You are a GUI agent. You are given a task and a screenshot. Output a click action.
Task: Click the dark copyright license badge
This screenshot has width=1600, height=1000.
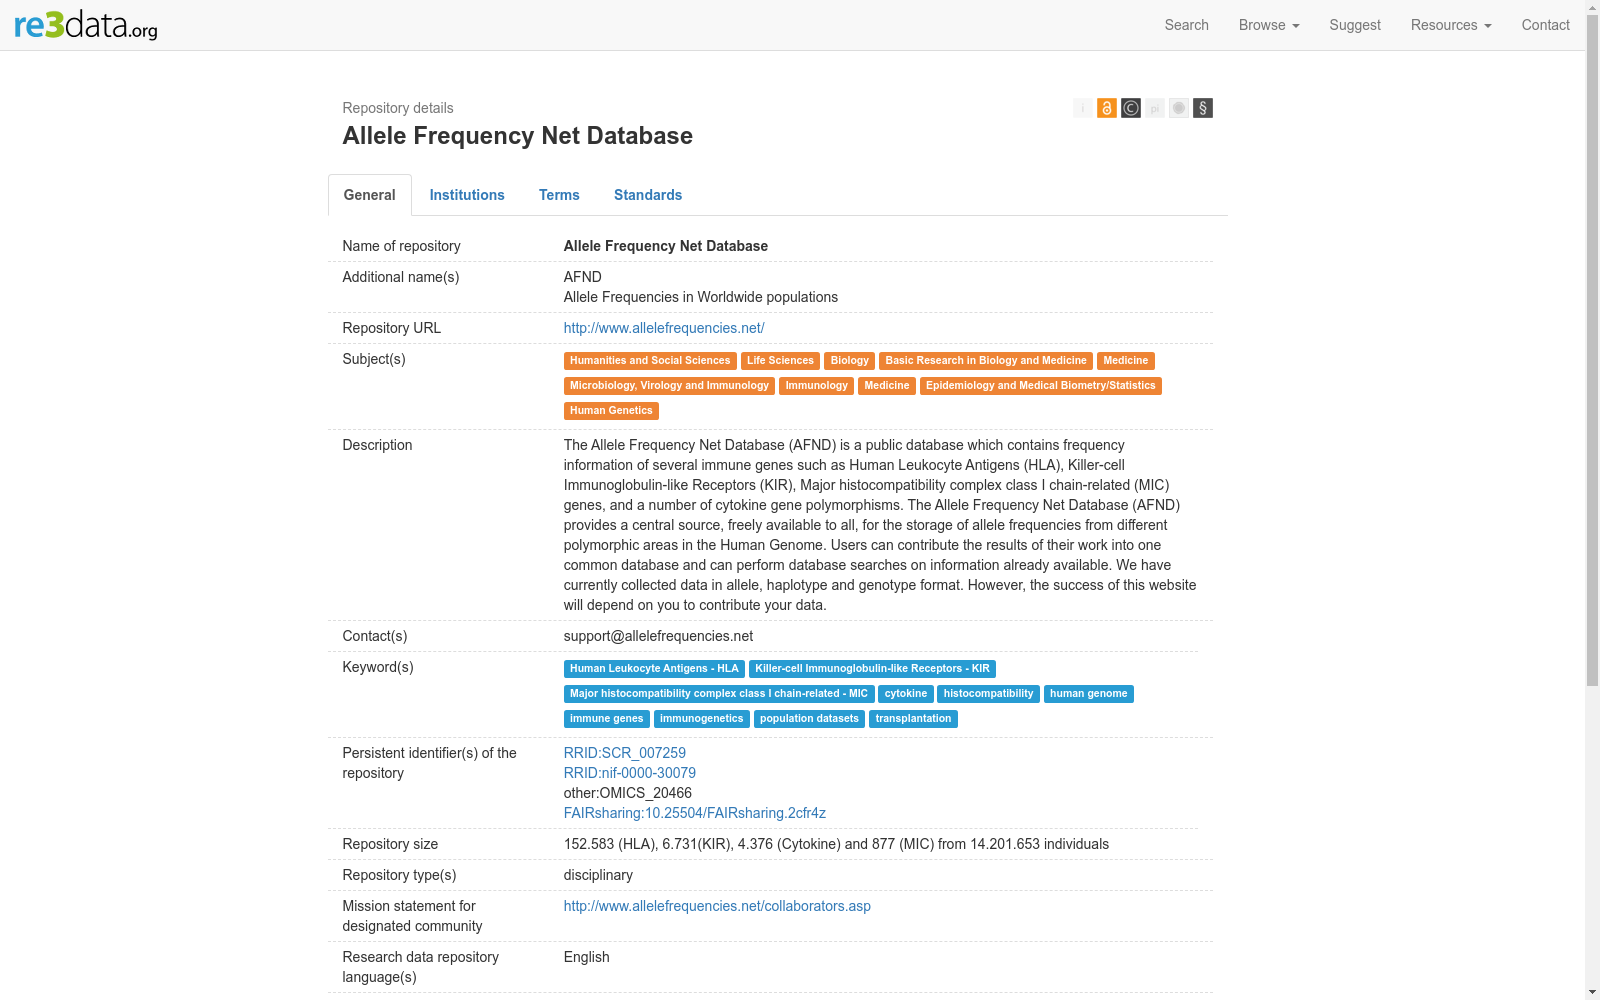click(1131, 108)
